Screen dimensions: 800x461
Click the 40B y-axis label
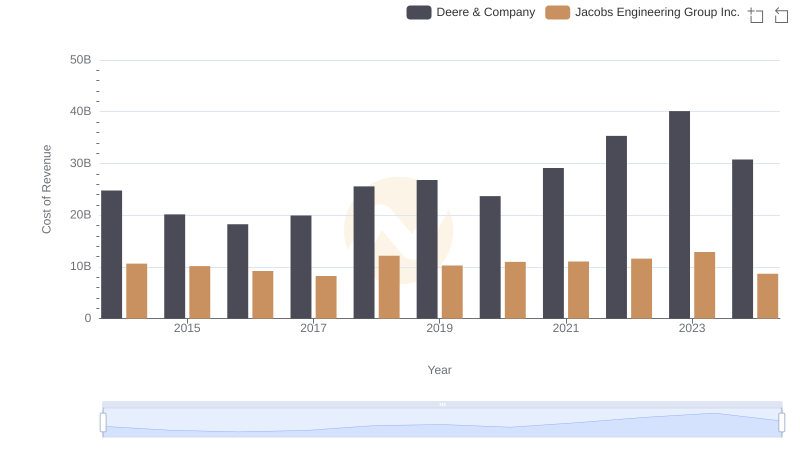[x=81, y=111]
